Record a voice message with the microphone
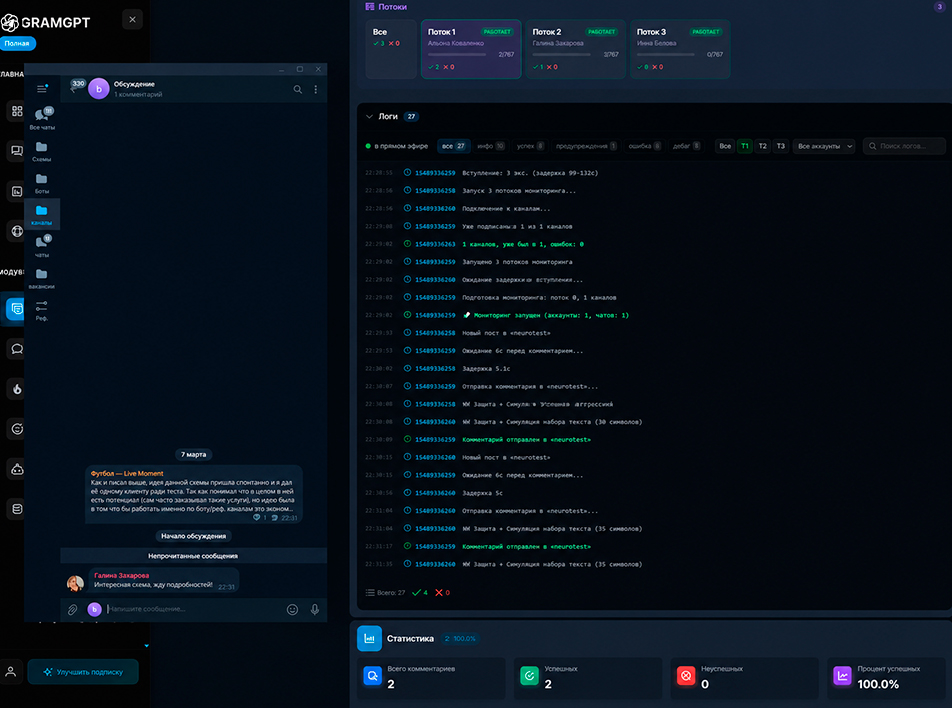 314,610
